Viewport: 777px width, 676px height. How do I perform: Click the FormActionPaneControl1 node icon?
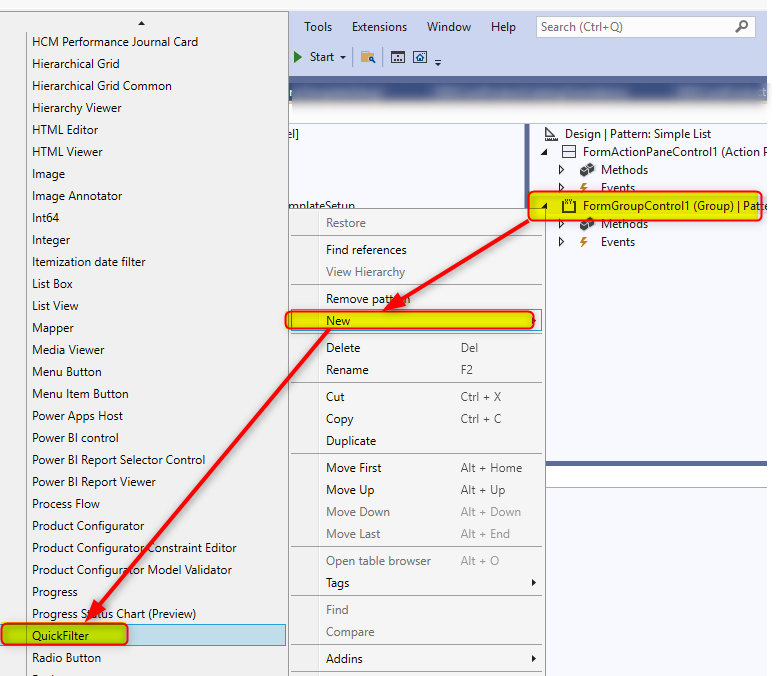coord(568,152)
